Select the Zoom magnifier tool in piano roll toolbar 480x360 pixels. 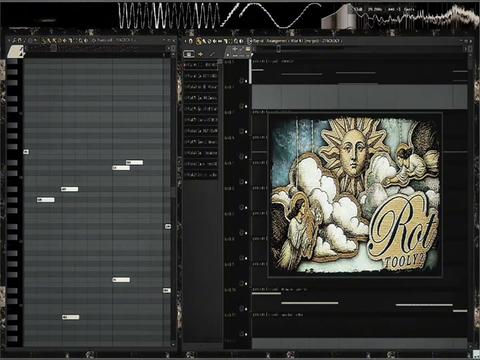(x=80, y=41)
